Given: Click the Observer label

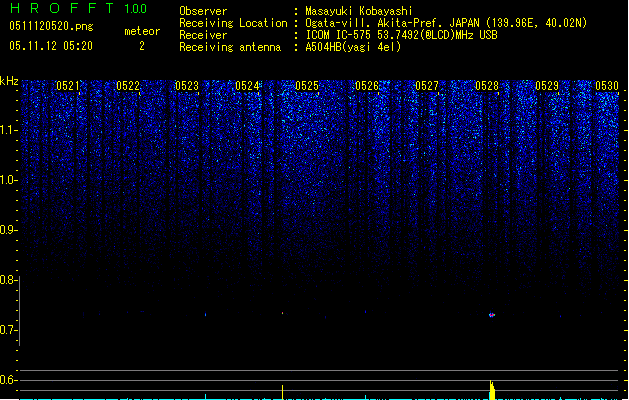Looking at the screenshot, I should point(203,11).
